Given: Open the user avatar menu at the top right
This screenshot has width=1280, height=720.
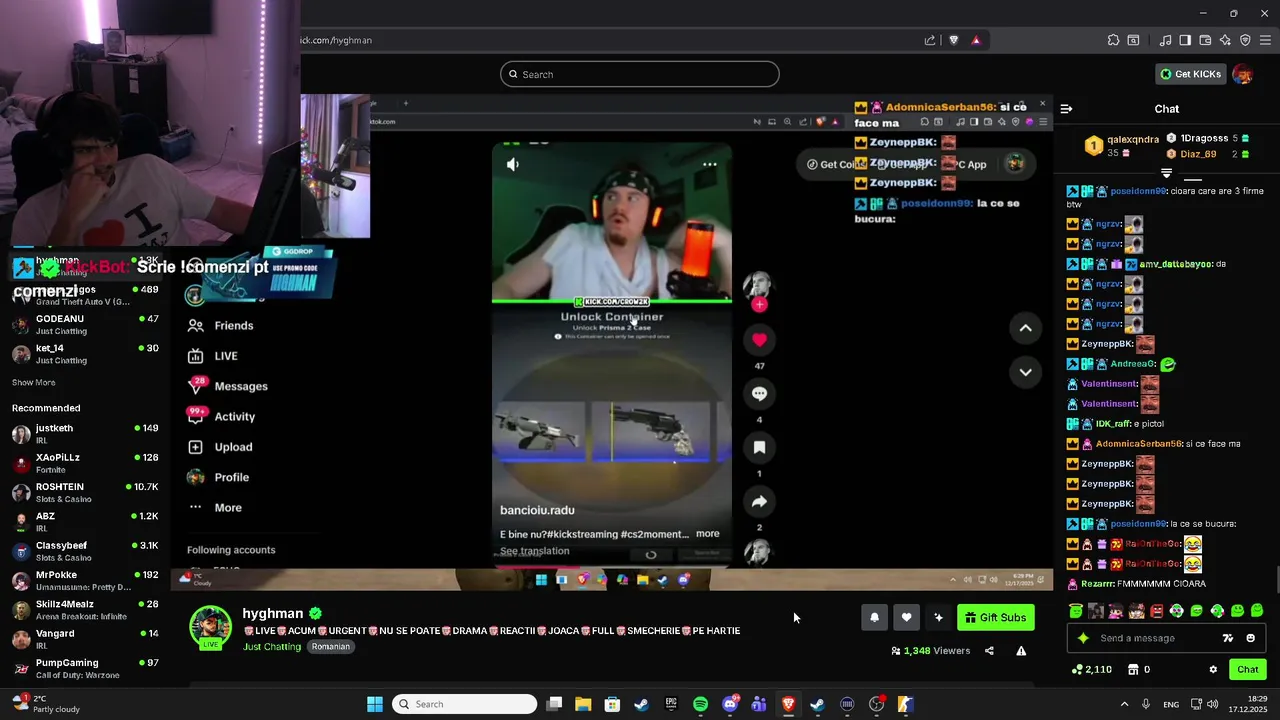Looking at the screenshot, I should pos(1243,74).
